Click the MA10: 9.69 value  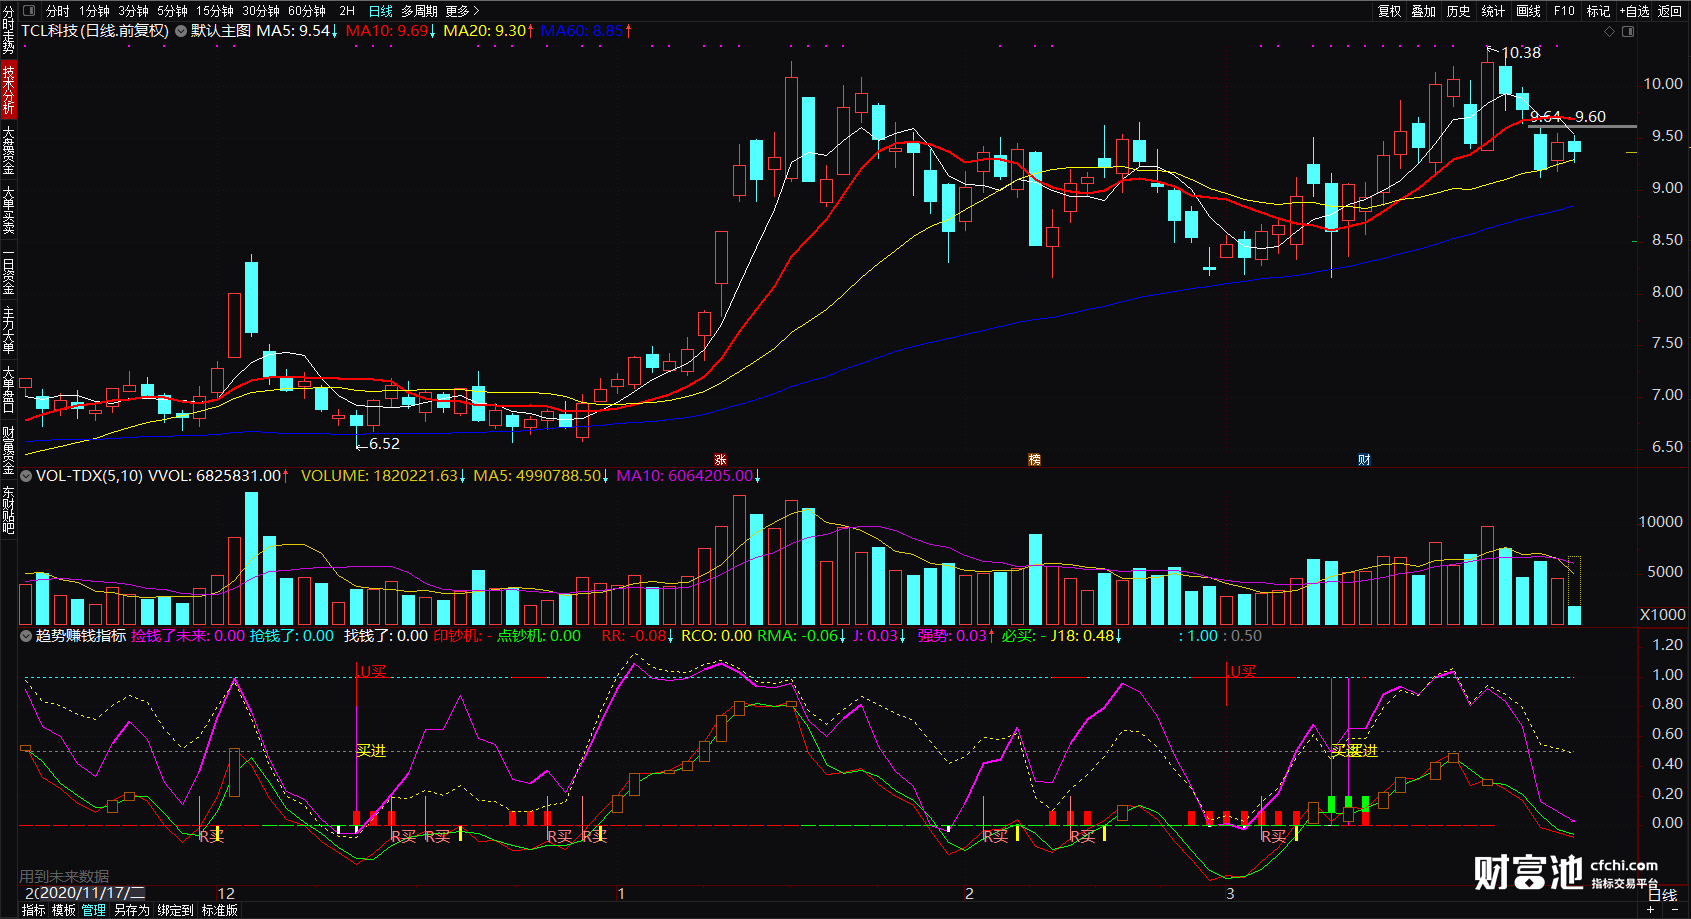pos(390,31)
